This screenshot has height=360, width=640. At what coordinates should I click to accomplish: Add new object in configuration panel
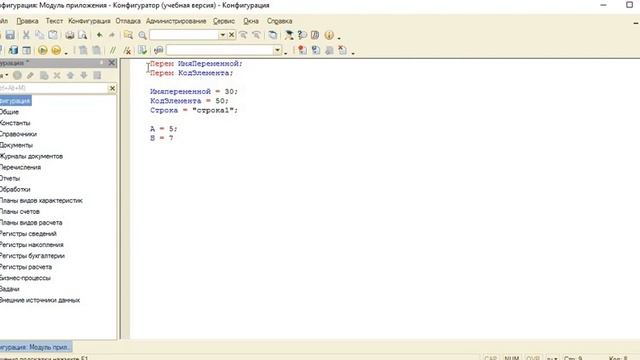(x=17, y=76)
